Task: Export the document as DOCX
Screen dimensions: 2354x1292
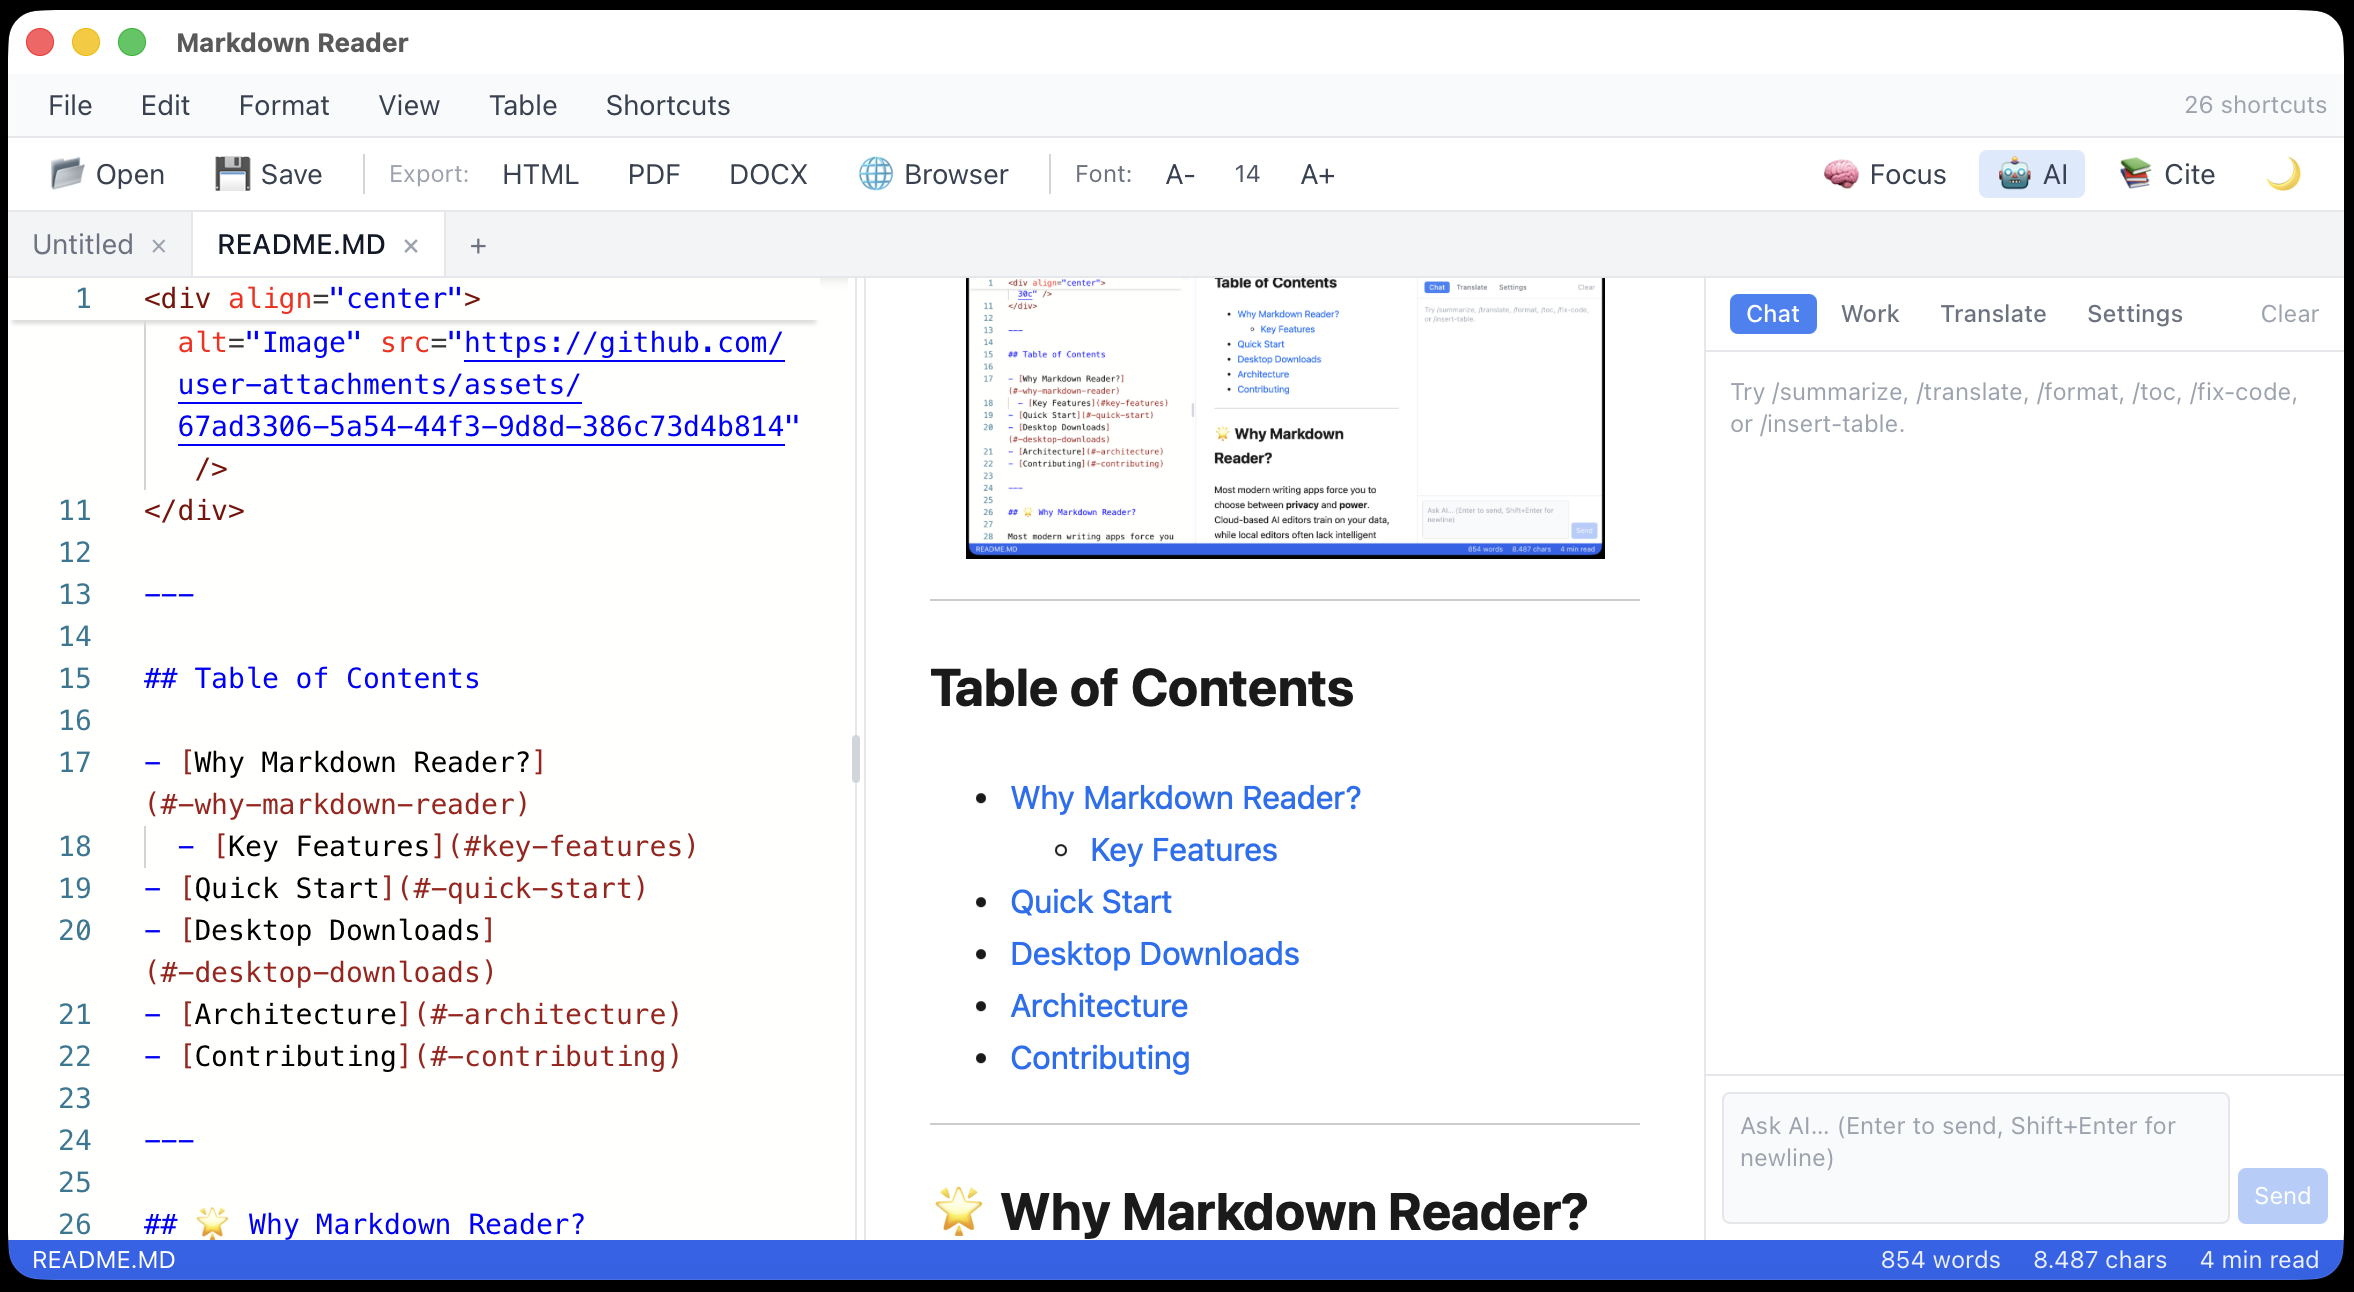Action: 768,174
